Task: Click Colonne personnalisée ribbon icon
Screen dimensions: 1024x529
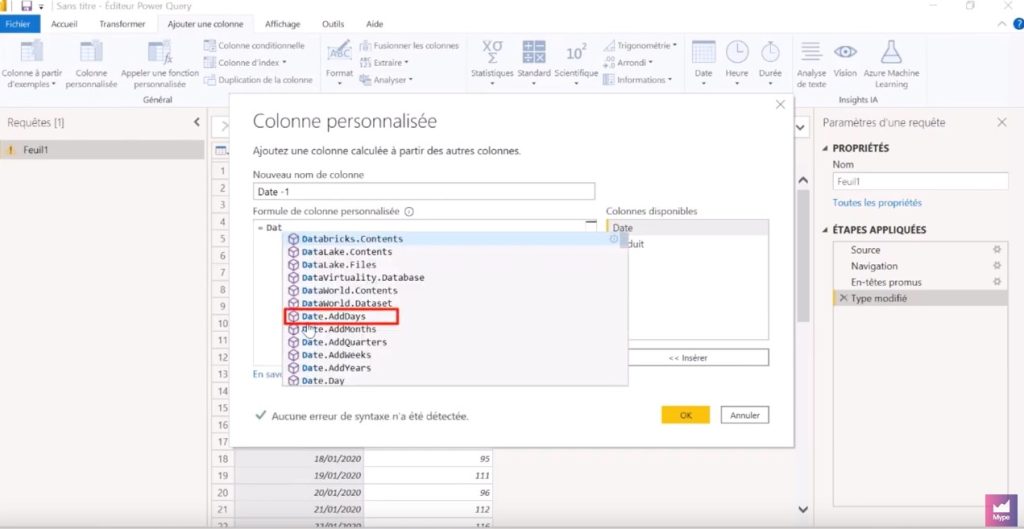Action: [91, 52]
